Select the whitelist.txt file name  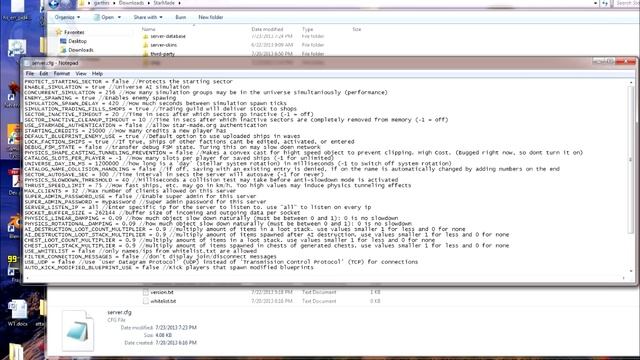click(163, 301)
